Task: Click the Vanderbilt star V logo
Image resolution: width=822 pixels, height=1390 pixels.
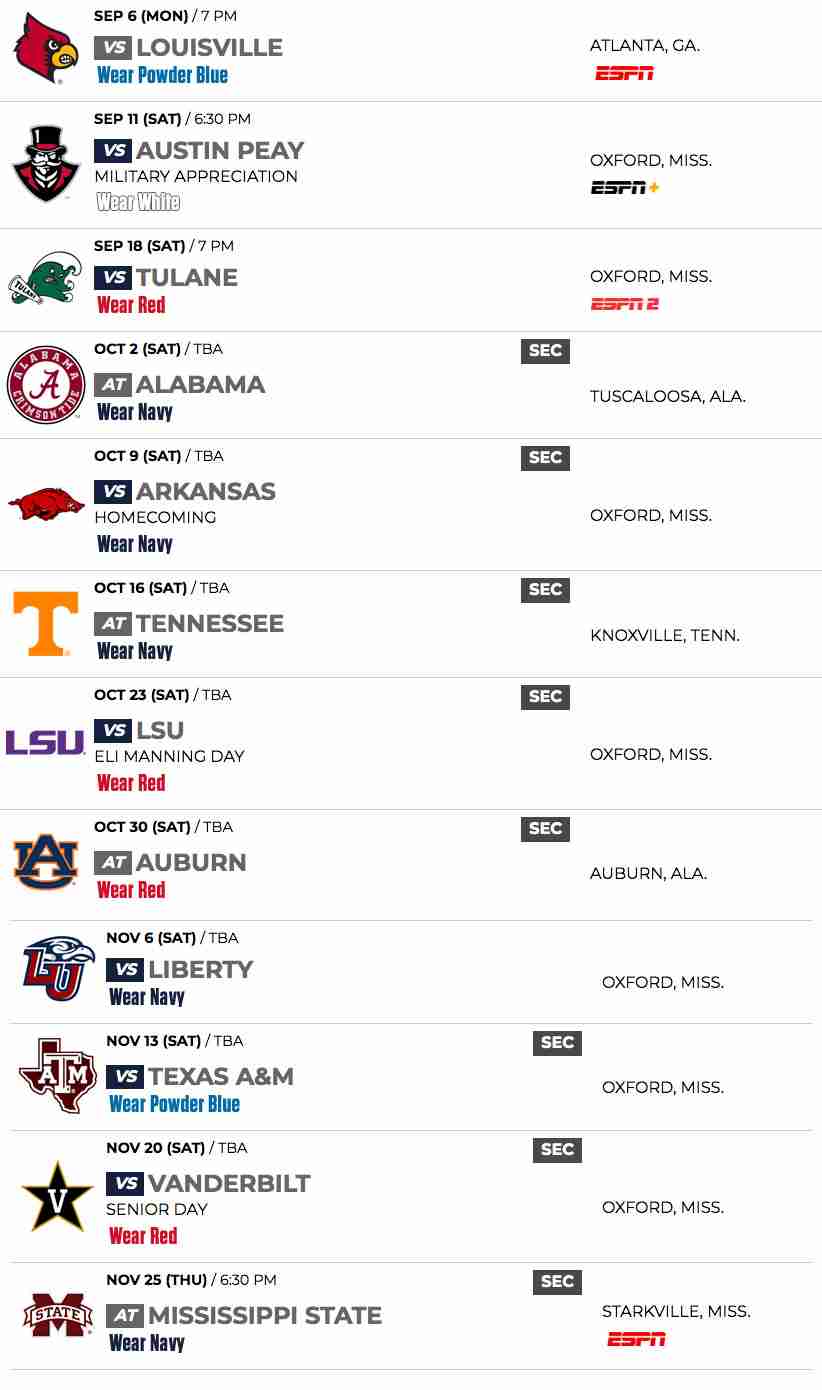Action: click(58, 1195)
